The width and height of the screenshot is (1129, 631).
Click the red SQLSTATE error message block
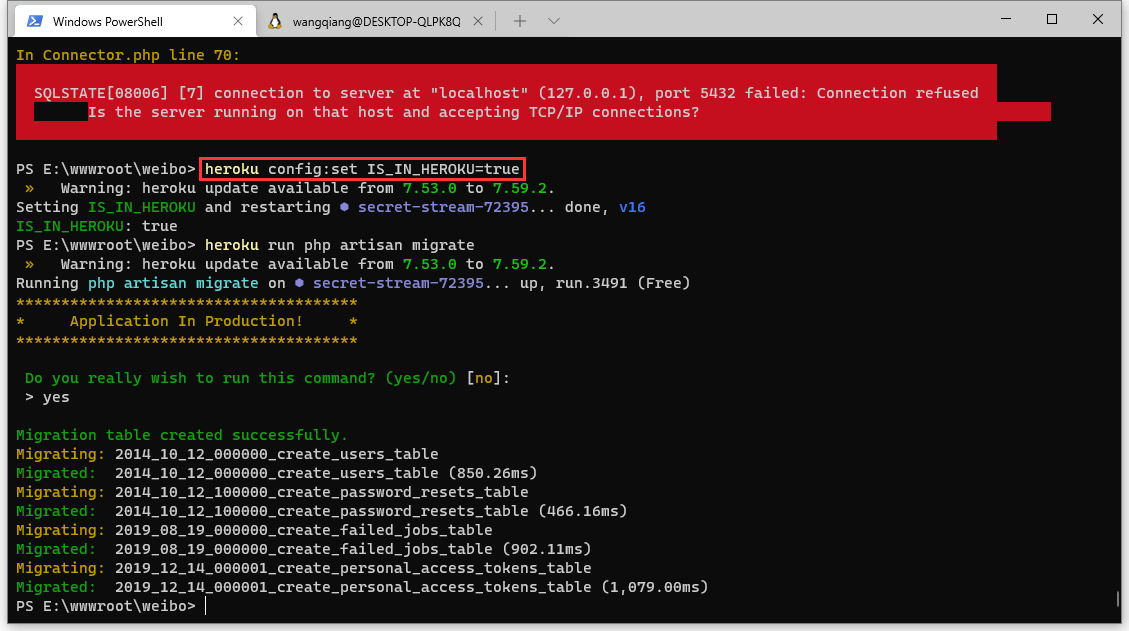click(506, 102)
